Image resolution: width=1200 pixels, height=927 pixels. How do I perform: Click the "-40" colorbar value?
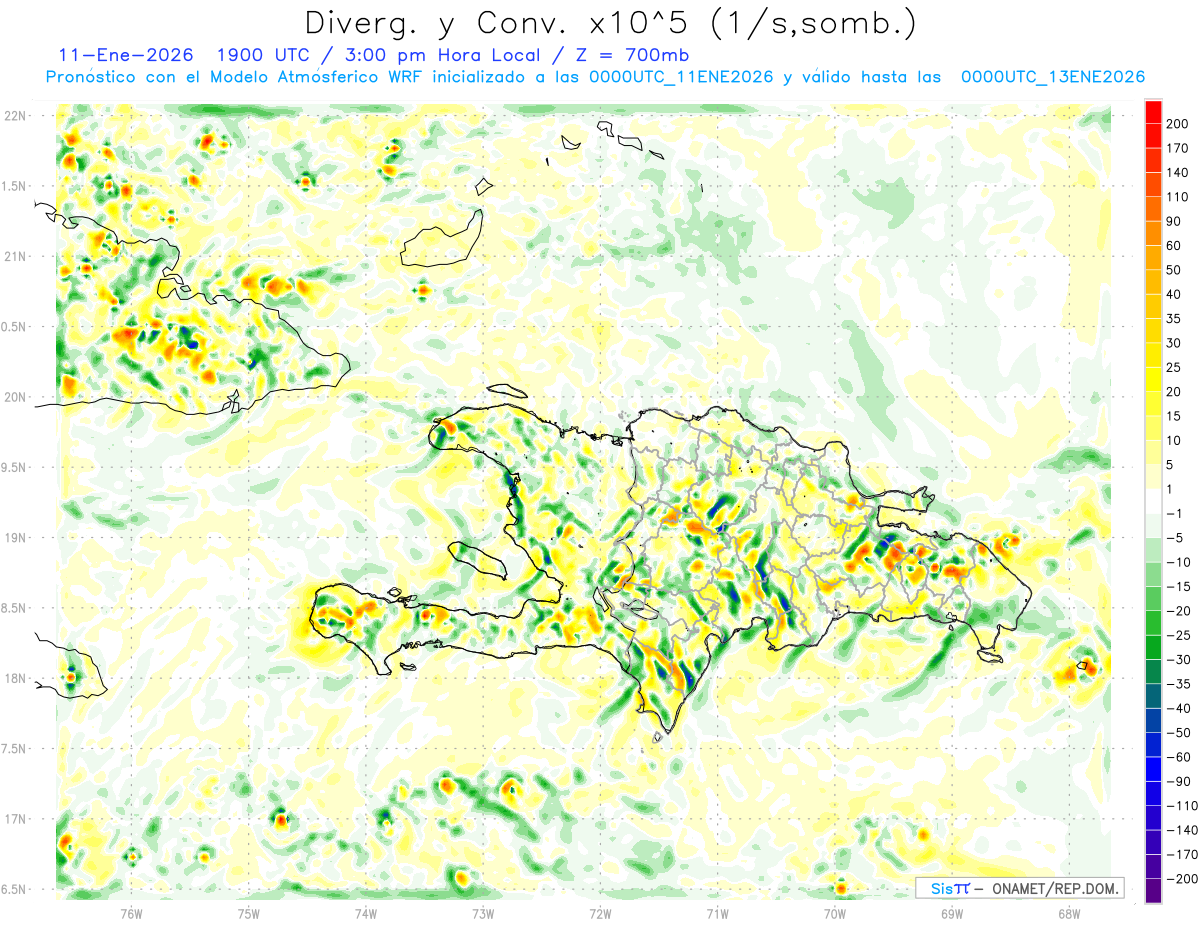tap(1181, 708)
